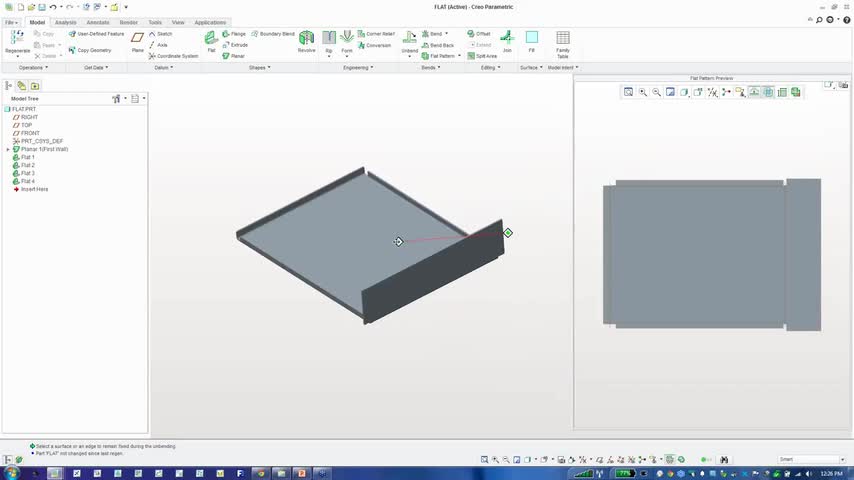854x480 pixels.
Task: Choose the Planar wall tool
Action: click(234, 56)
